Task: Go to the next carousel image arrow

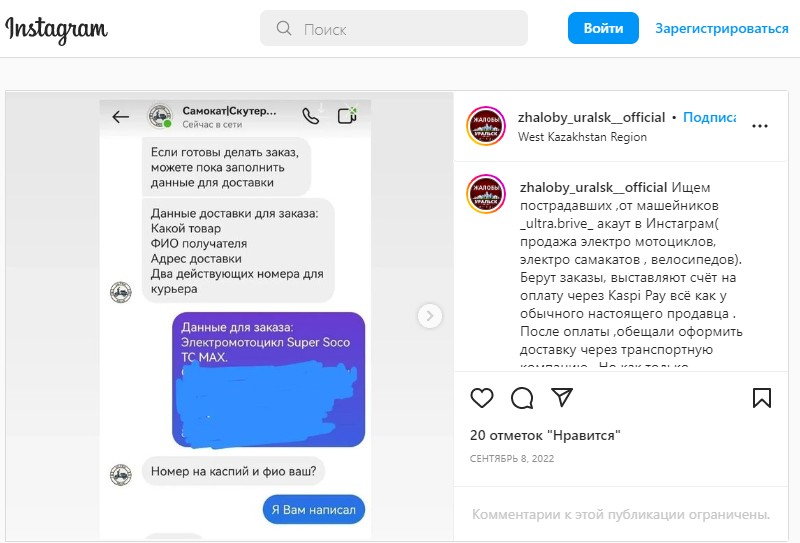Action: (x=430, y=316)
